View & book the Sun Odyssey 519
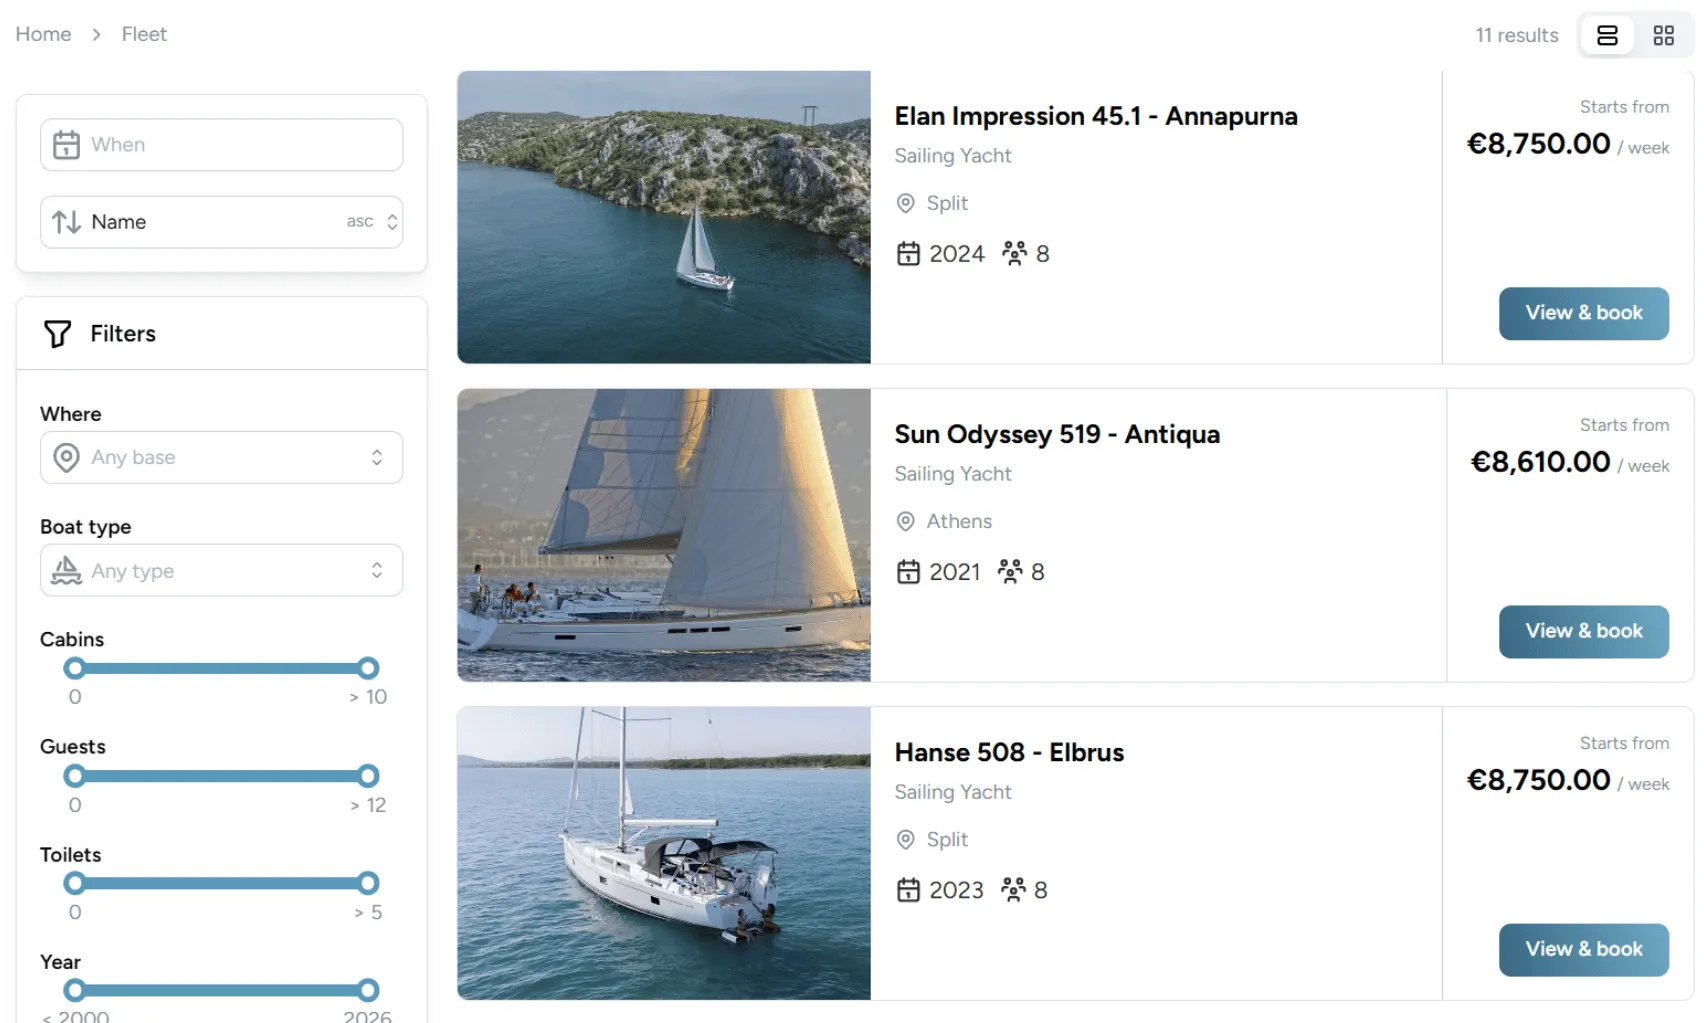 point(1583,631)
